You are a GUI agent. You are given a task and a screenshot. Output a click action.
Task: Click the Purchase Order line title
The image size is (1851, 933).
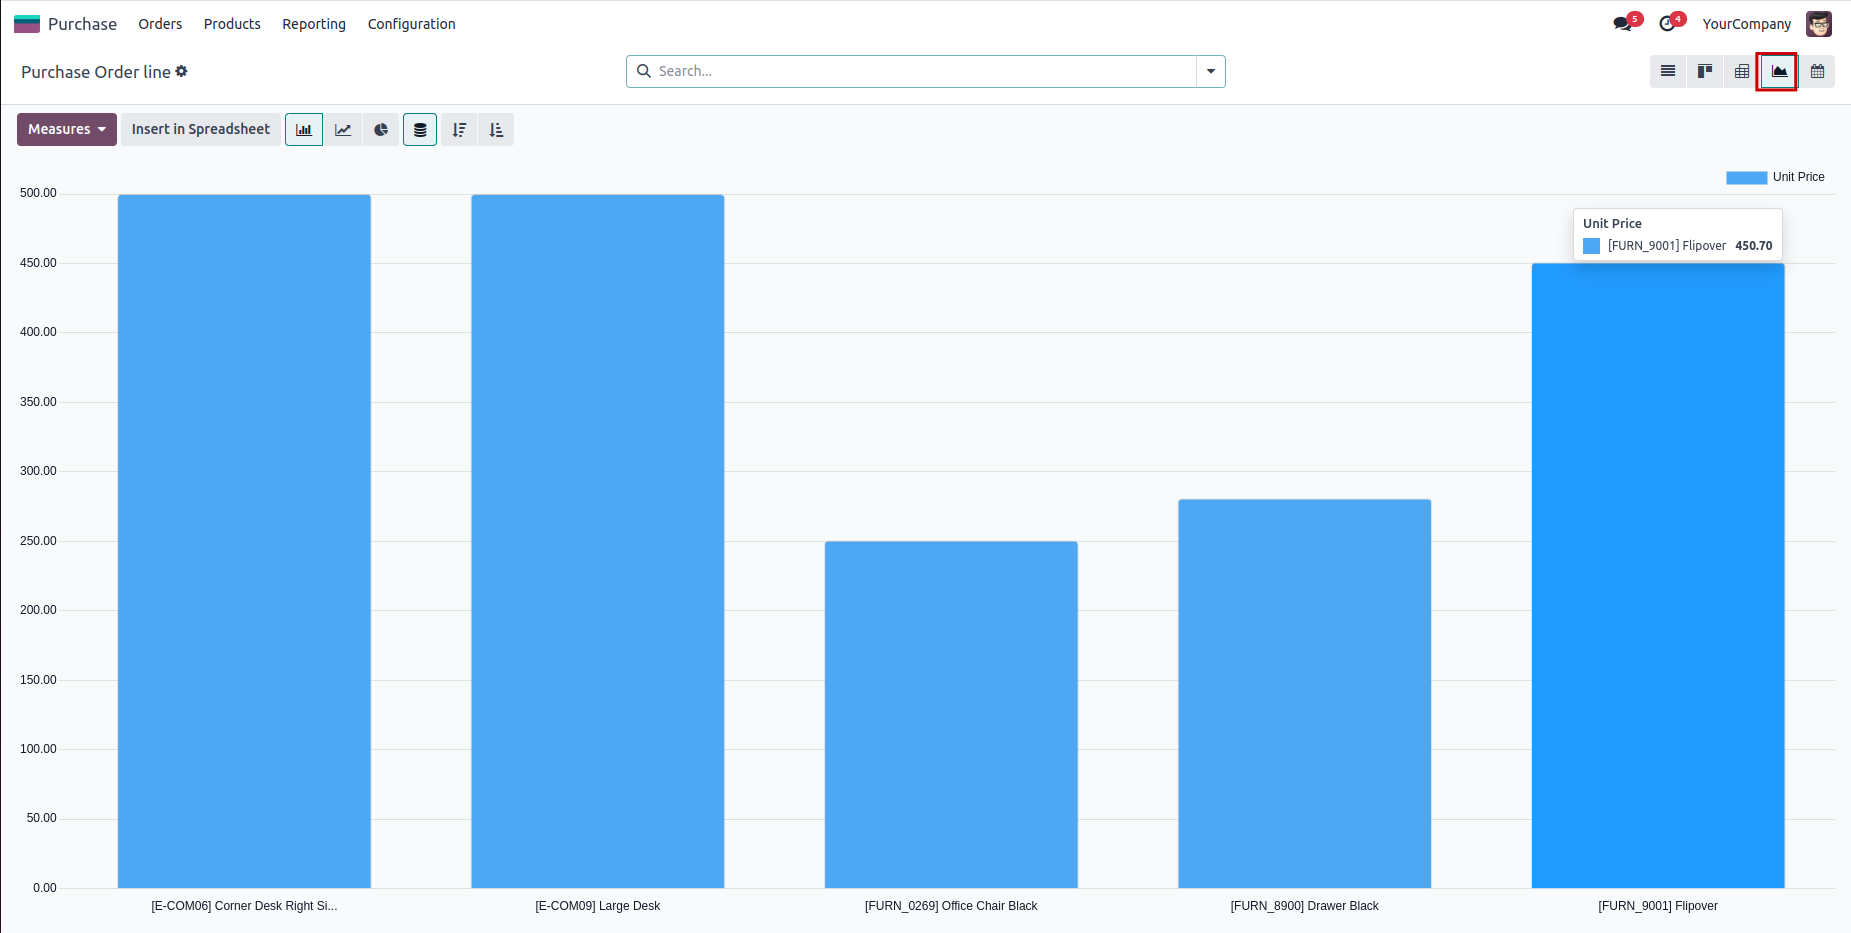click(x=96, y=72)
